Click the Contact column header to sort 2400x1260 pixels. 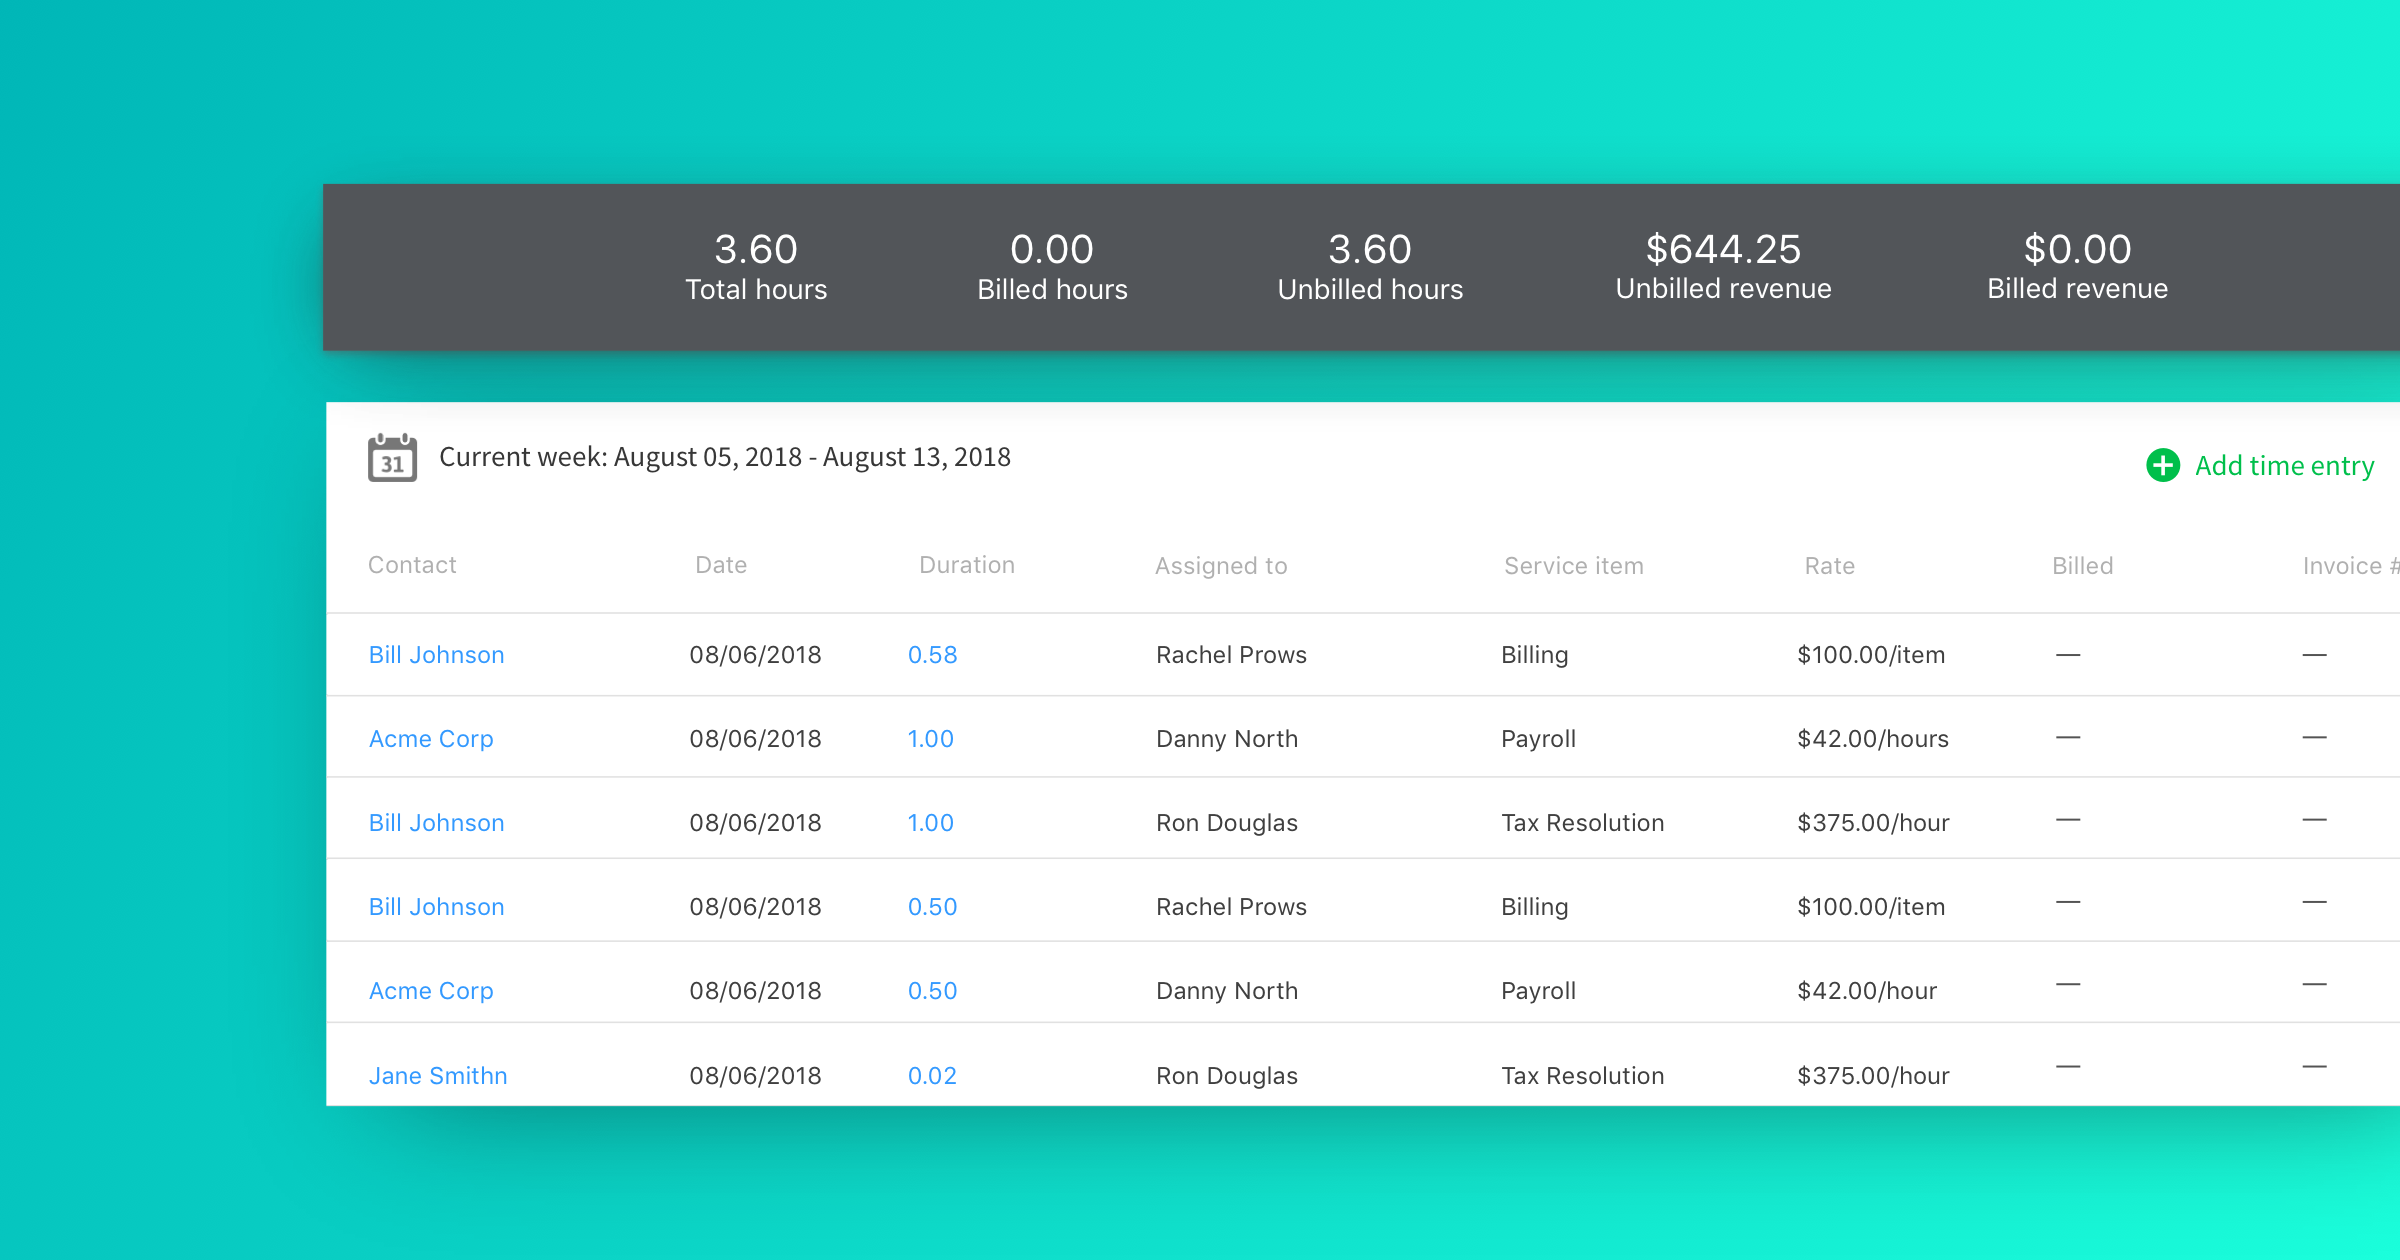click(x=413, y=565)
